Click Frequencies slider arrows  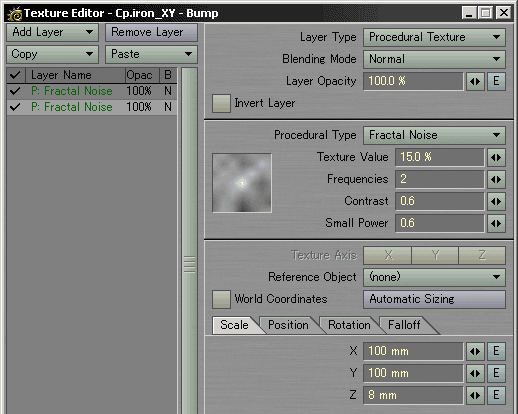496,179
